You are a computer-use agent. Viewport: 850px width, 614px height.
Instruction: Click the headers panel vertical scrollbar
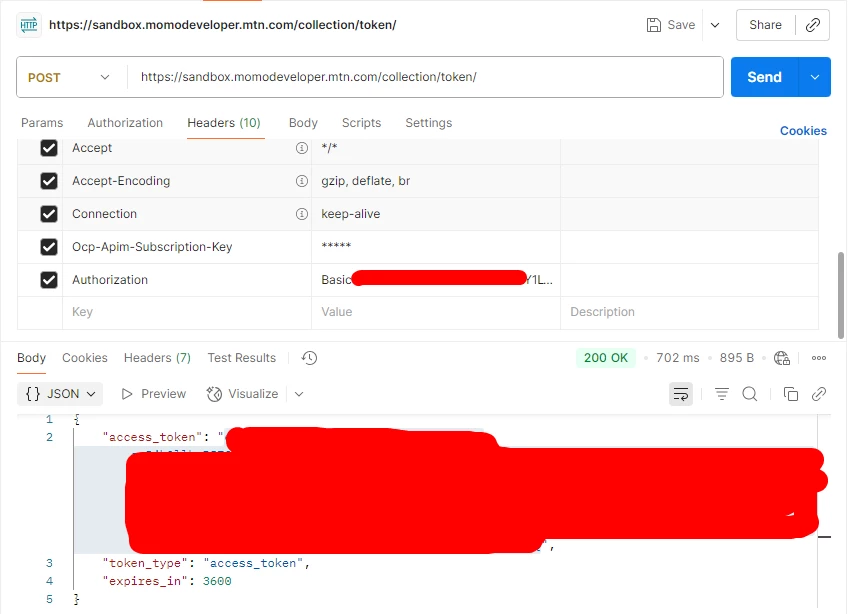pos(841,295)
